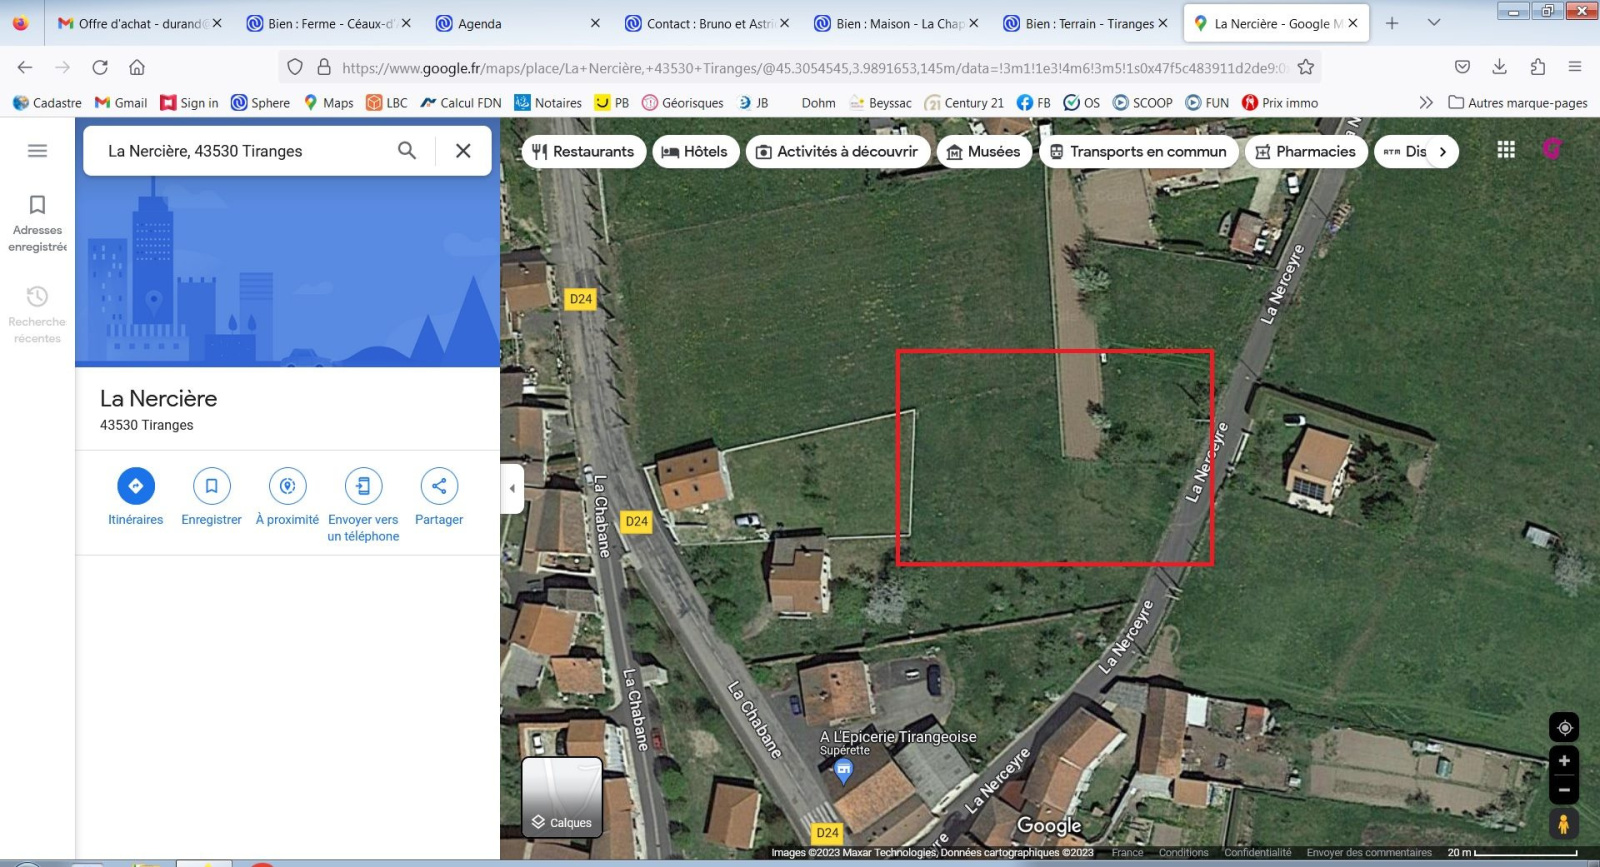
Task: Filter map by Restaurants chip
Action: 583,152
